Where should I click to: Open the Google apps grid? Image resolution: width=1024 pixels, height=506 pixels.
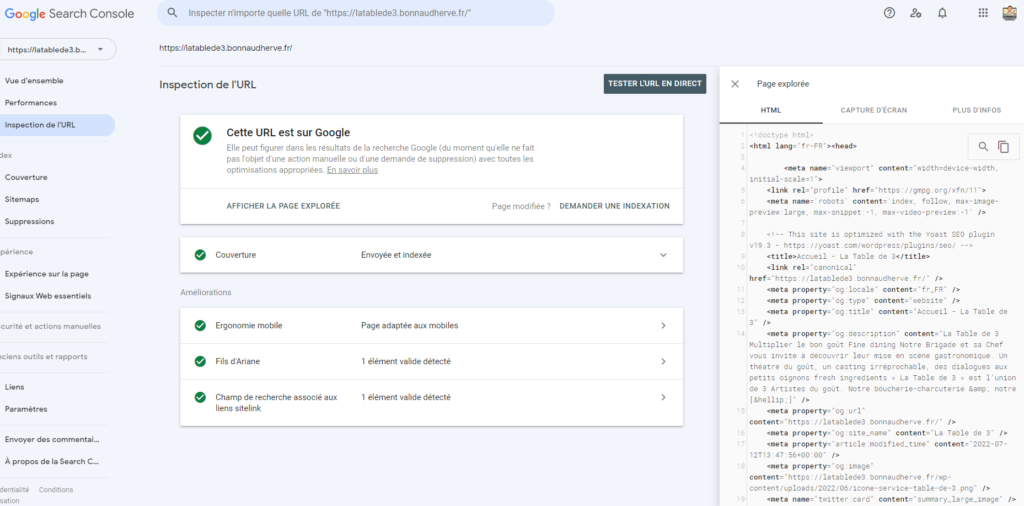pyautogui.click(x=982, y=13)
